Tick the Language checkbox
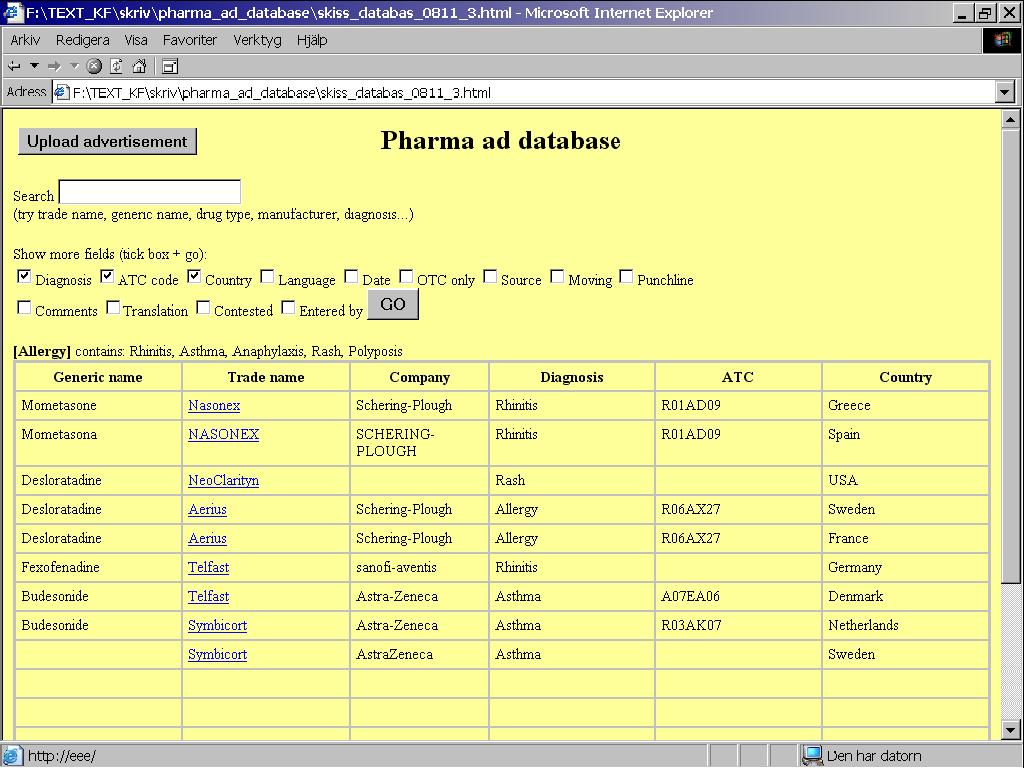The height and width of the screenshot is (768, 1024). (267, 276)
